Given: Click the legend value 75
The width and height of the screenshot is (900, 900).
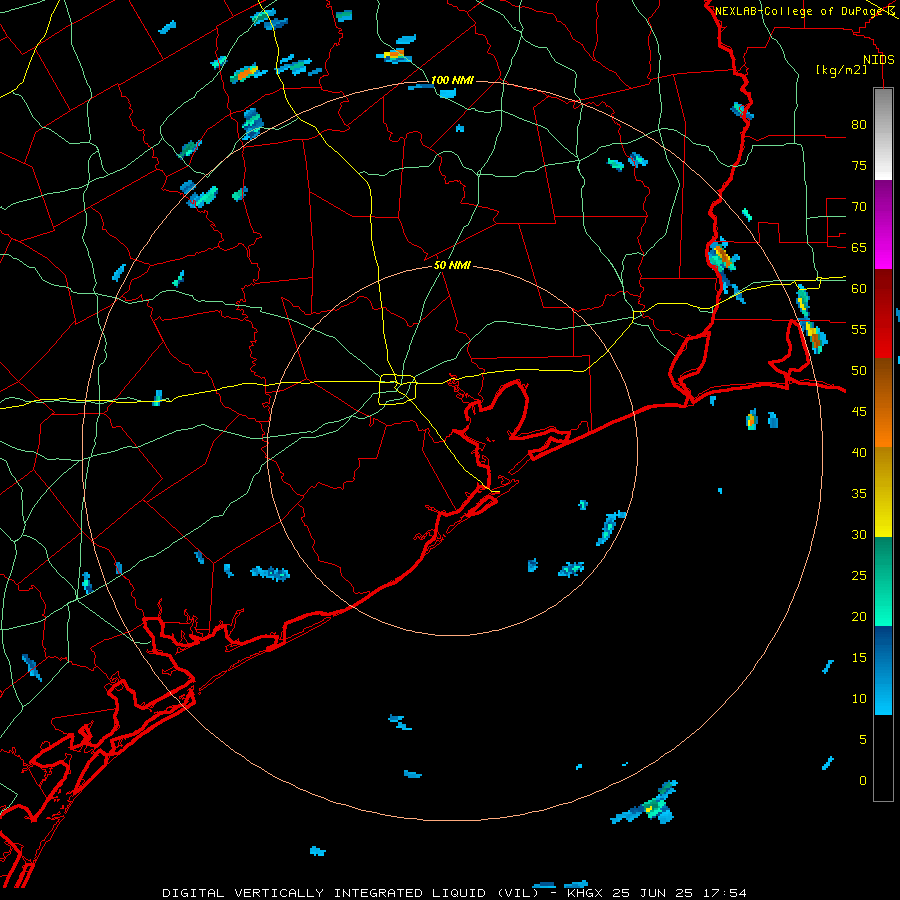Looking at the screenshot, I should click(x=859, y=165).
